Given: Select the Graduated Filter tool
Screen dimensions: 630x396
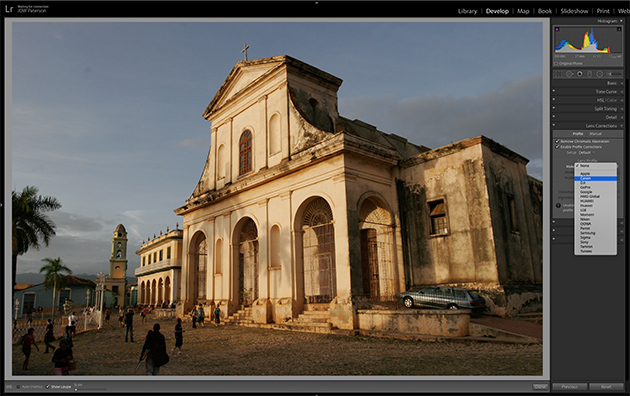Looking at the screenshot, I should [589, 74].
